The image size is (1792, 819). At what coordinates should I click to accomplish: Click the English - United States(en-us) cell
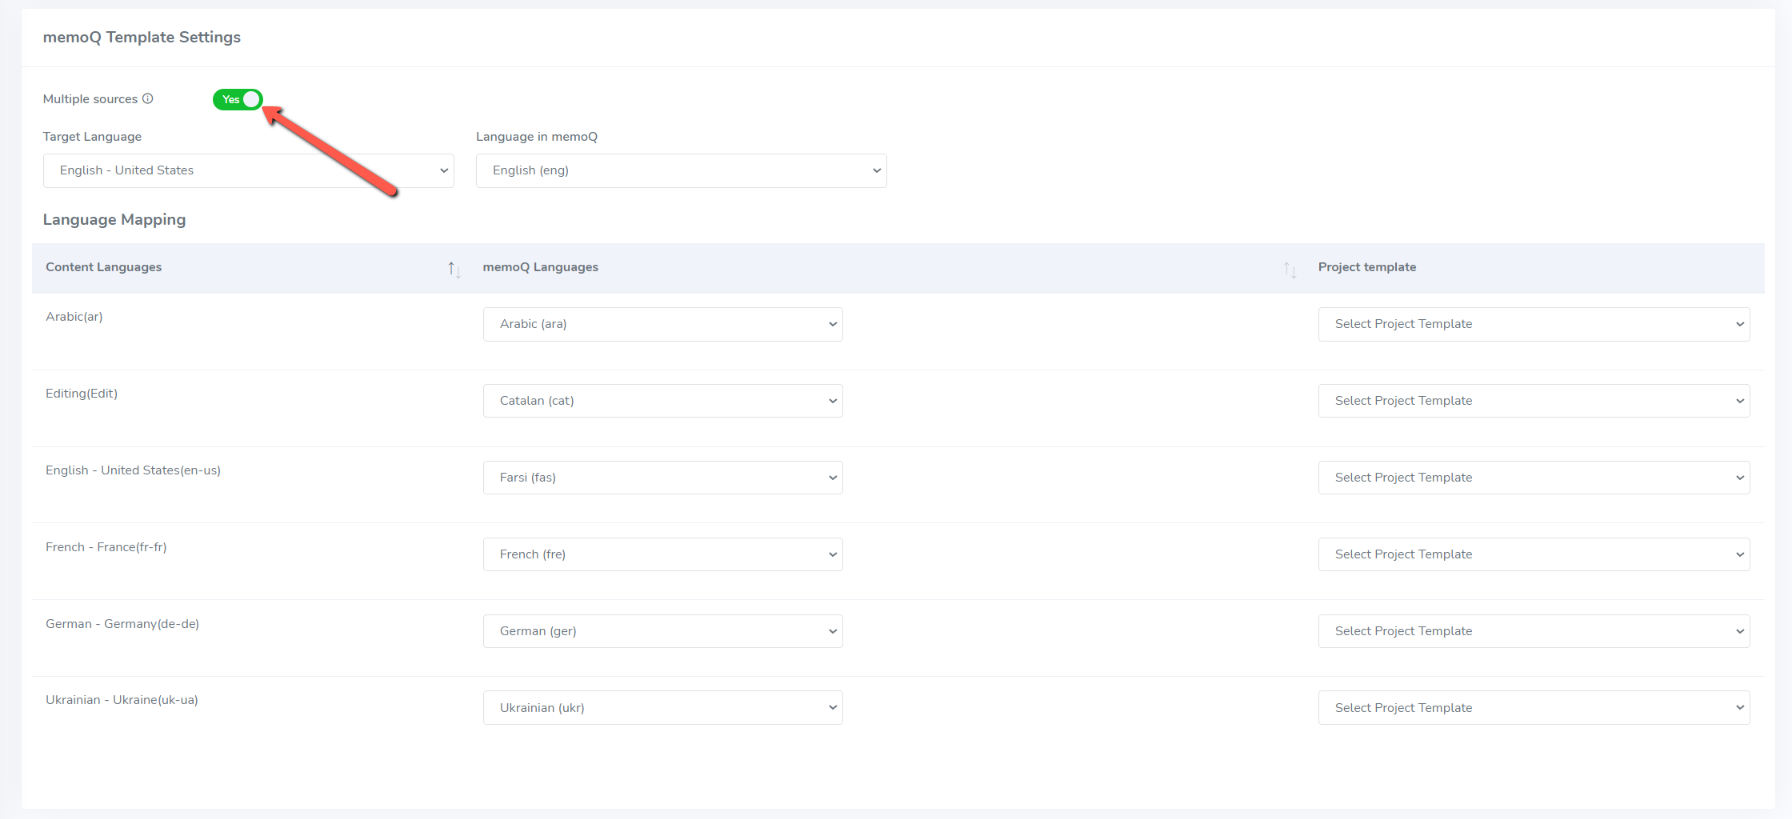click(133, 470)
